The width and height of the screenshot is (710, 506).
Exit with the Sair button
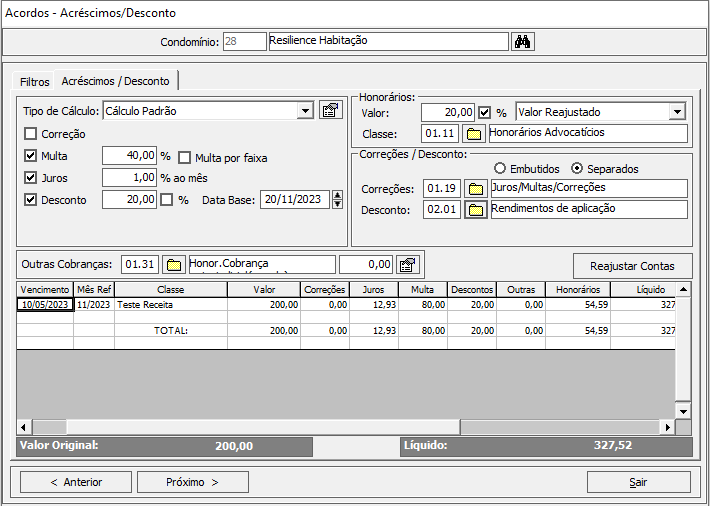pos(639,482)
